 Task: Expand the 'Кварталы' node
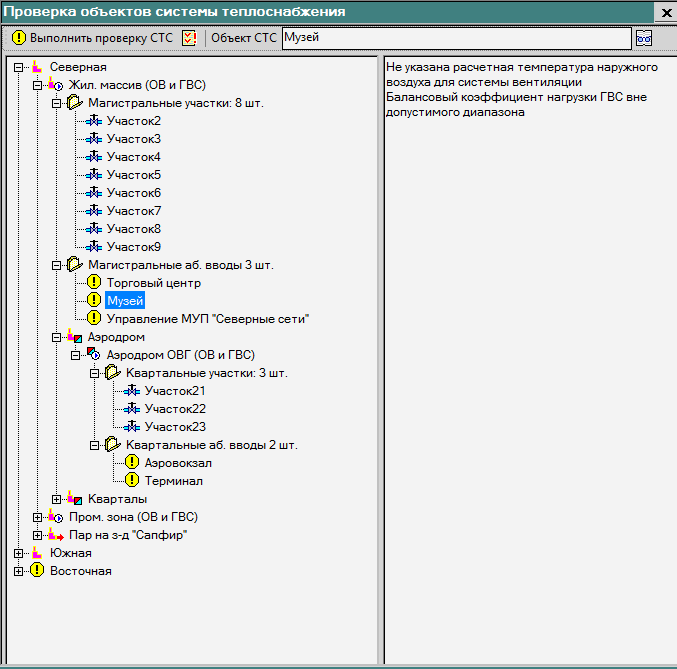point(56,499)
